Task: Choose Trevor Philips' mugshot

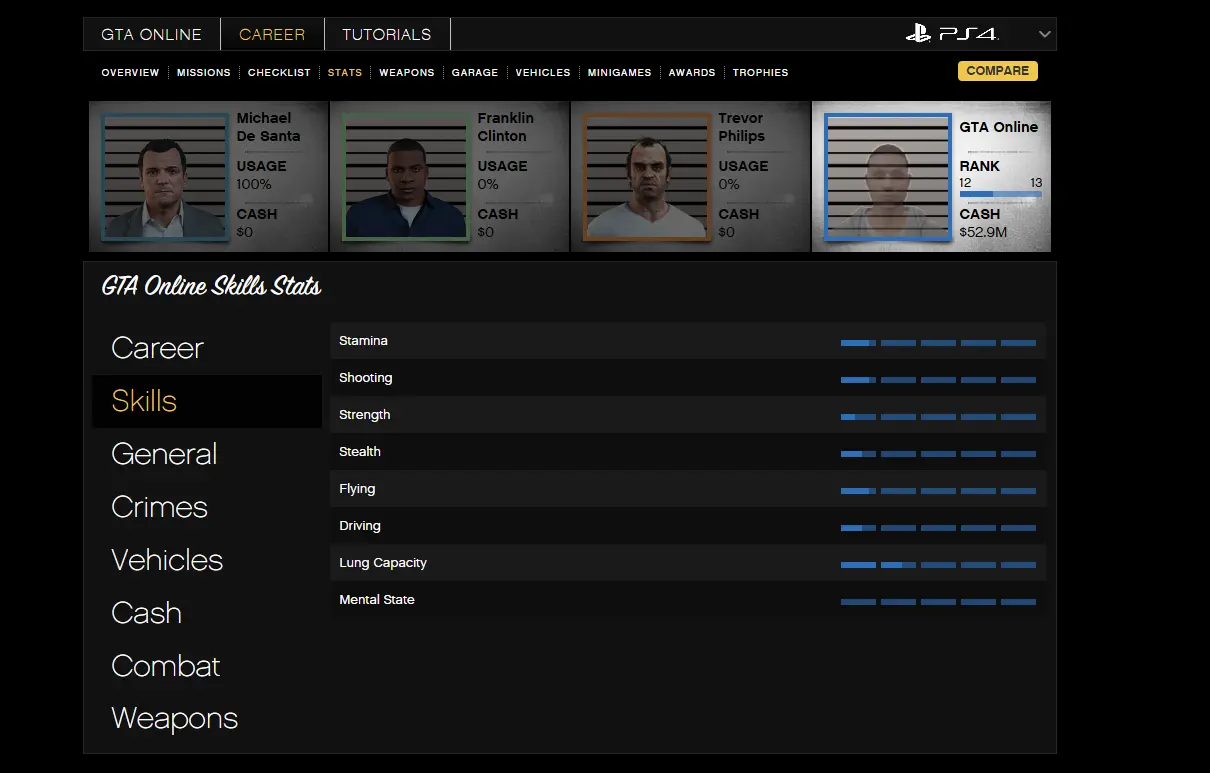Action: (646, 178)
